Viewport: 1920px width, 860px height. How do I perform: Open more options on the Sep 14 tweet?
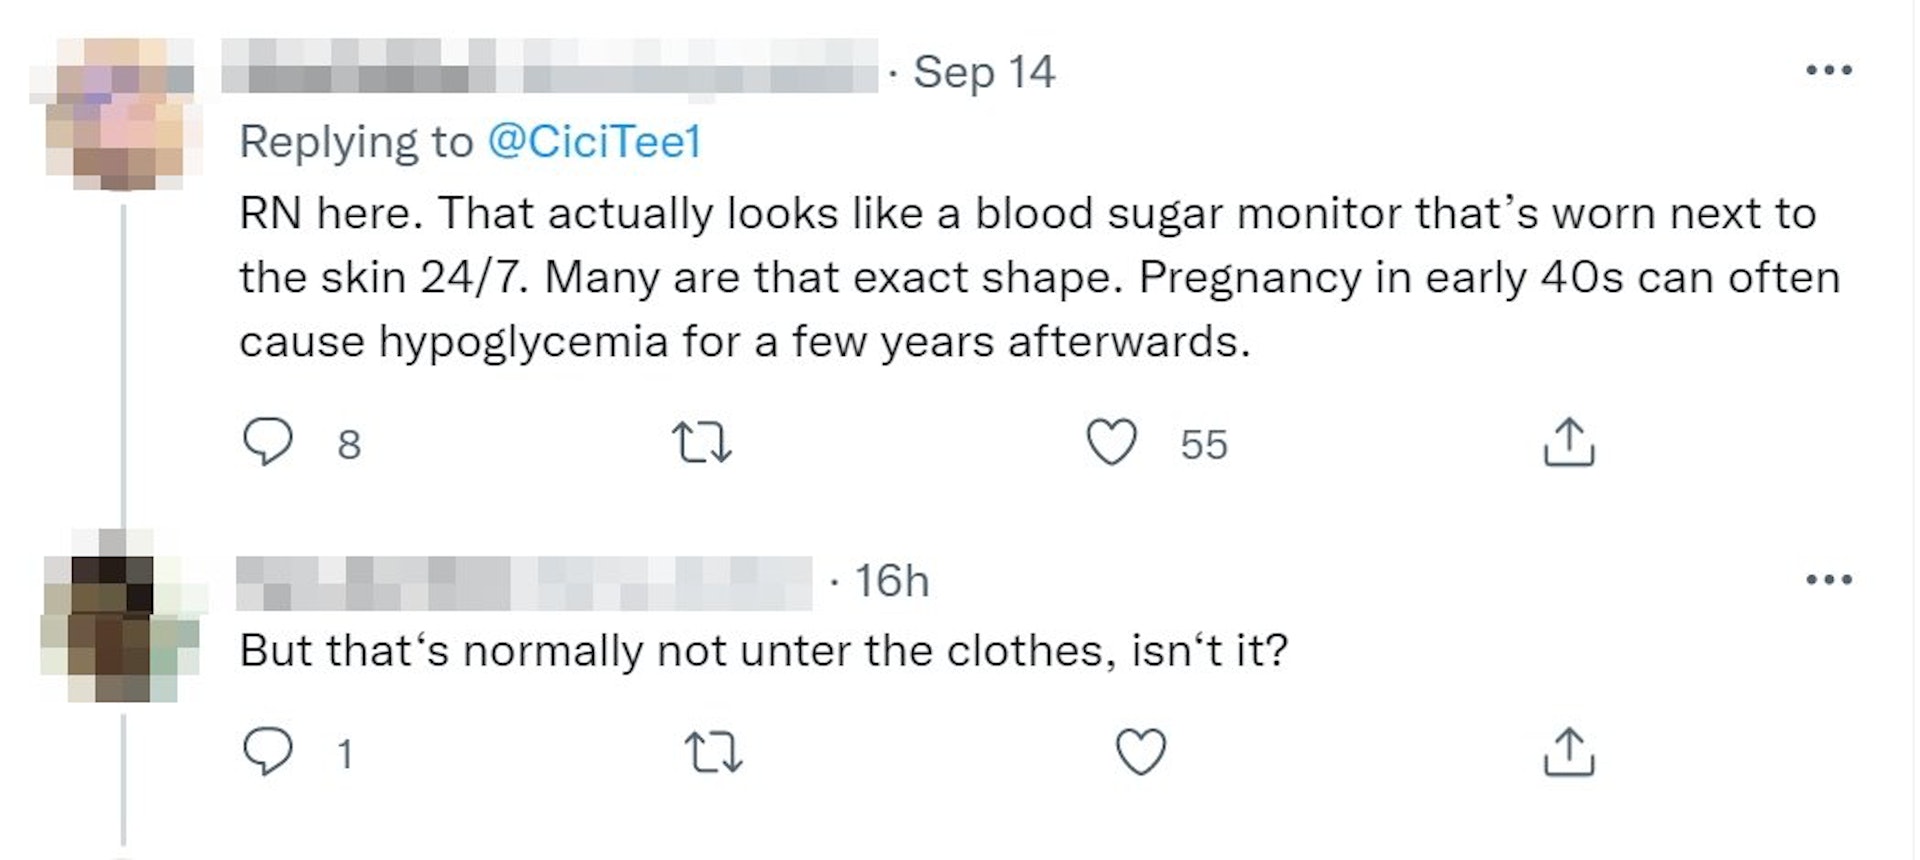[x=1829, y=70]
